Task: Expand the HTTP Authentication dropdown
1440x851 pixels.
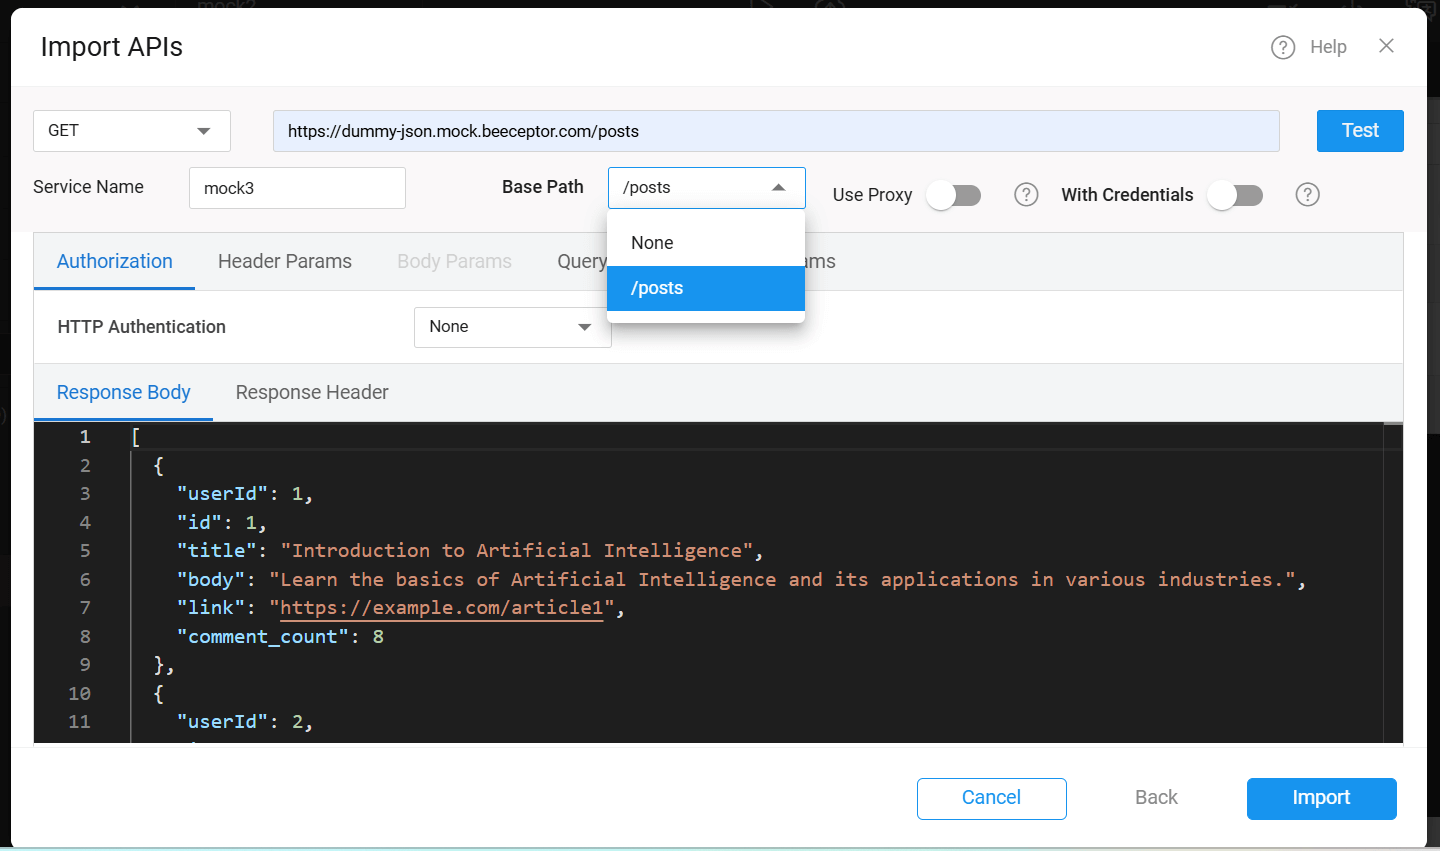Action: [x=512, y=327]
